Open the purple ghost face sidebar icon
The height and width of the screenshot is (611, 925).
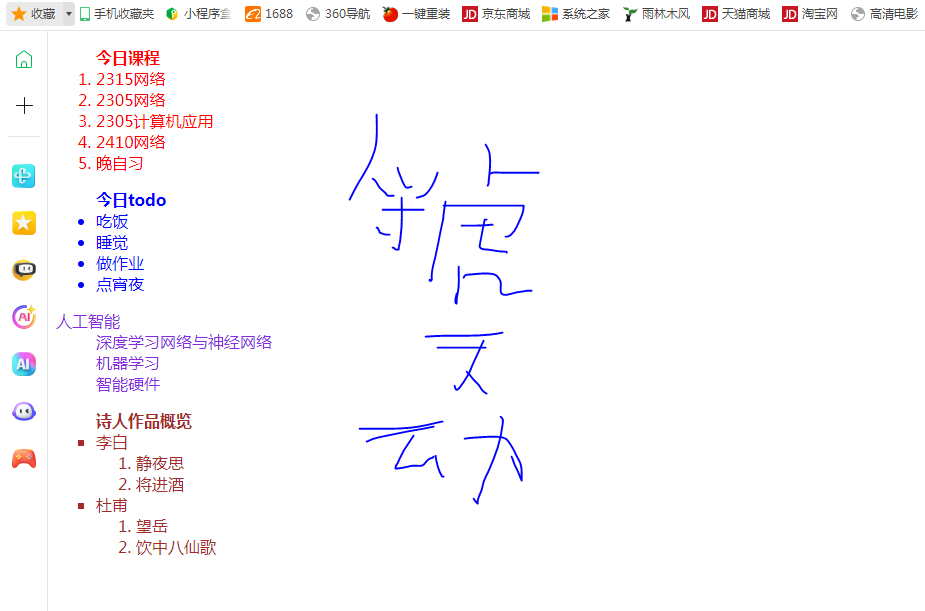pos(24,412)
